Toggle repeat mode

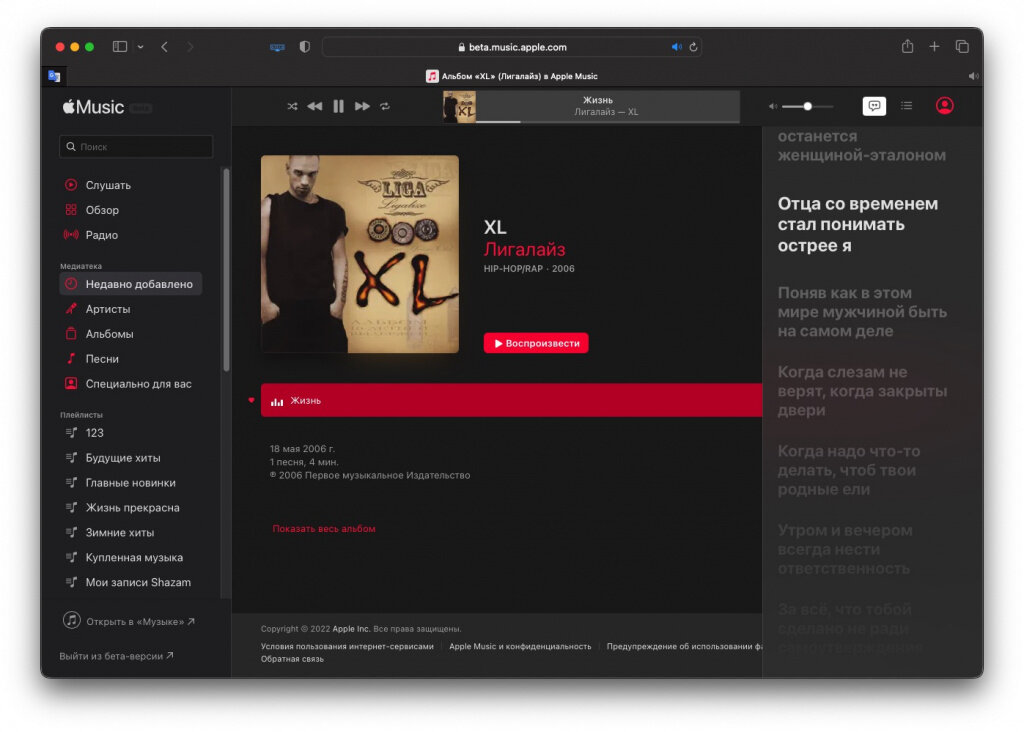(x=386, y=106)
